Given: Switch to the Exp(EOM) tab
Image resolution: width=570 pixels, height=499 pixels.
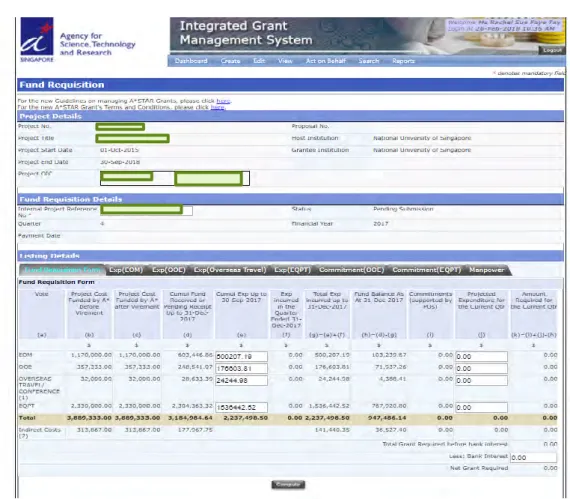Looking at the screenshot, I should click(x=126, y=270).
